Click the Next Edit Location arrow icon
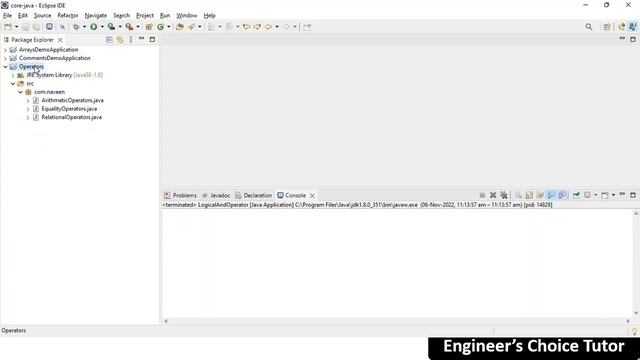 257,27
